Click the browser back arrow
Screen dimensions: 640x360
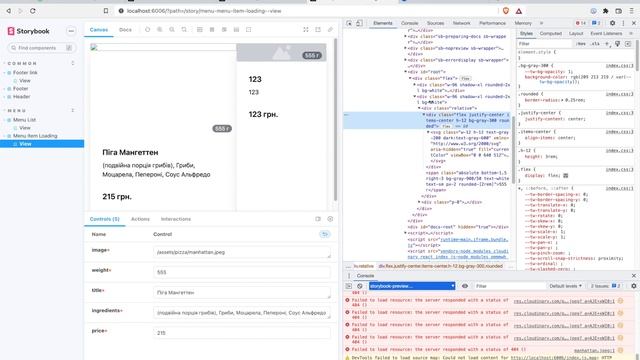[8, 11]
